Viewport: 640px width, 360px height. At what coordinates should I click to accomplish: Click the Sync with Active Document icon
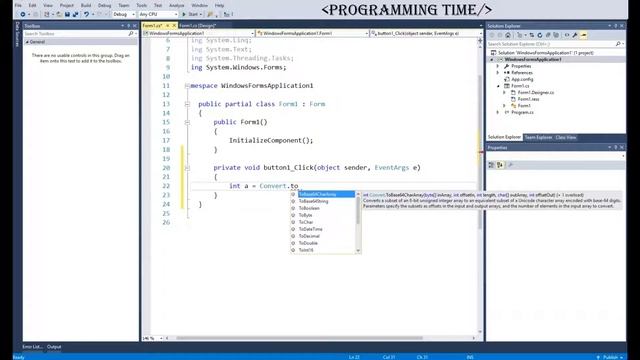(531, 36)
